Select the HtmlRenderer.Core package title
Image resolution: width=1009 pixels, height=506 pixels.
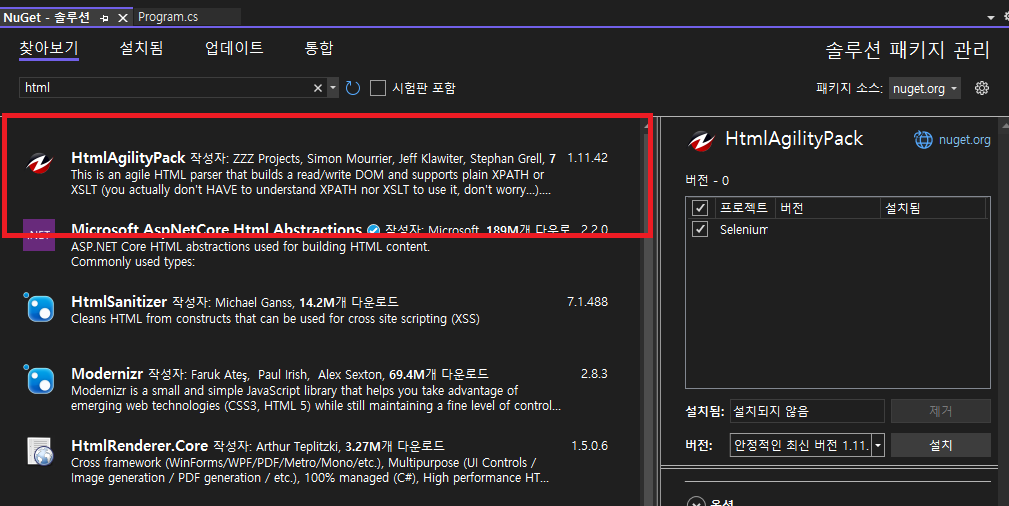(x=140, y=445)
